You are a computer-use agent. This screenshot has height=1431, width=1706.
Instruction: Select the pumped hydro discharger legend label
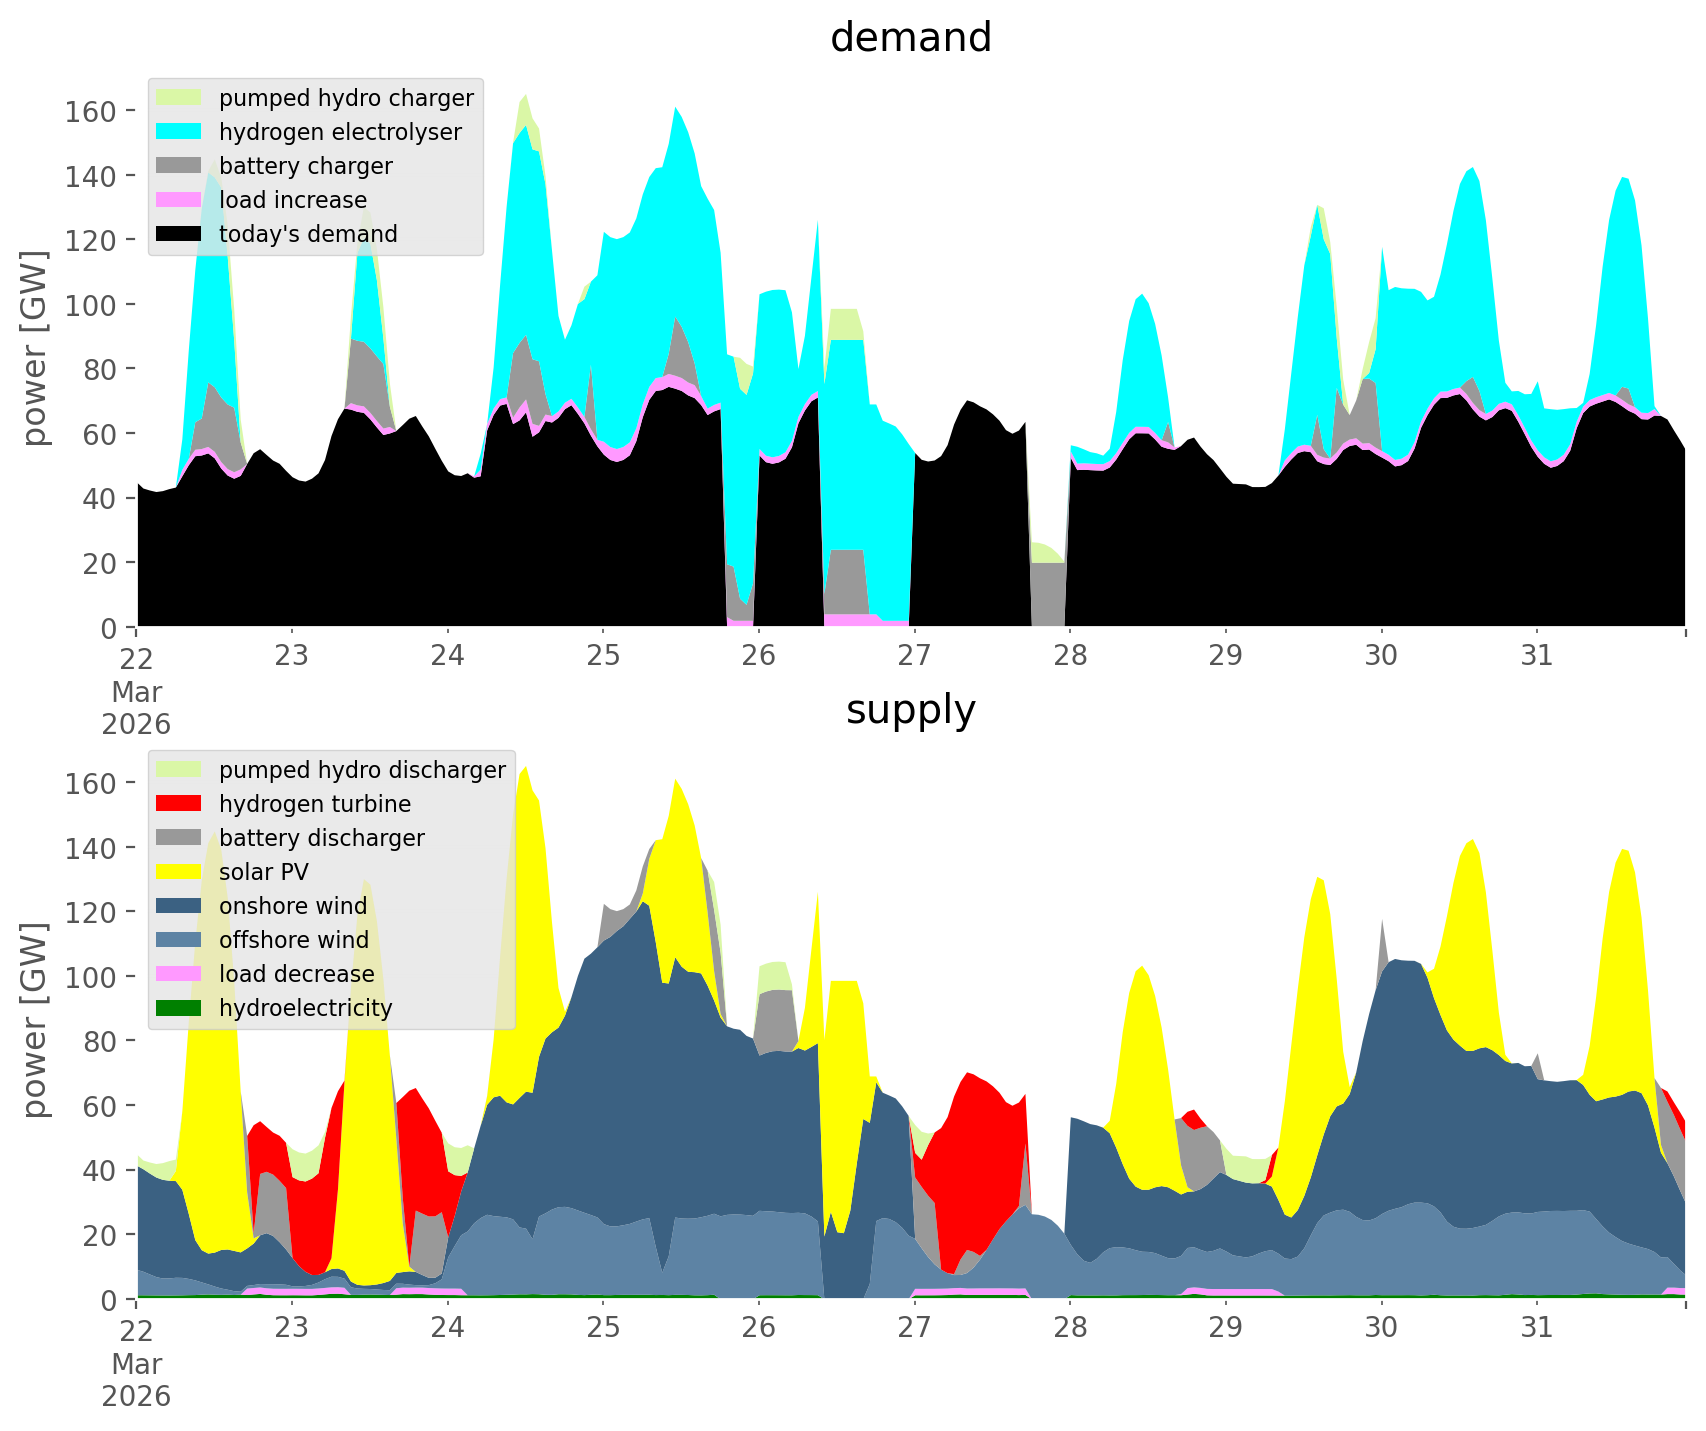[x=362, y=770]
